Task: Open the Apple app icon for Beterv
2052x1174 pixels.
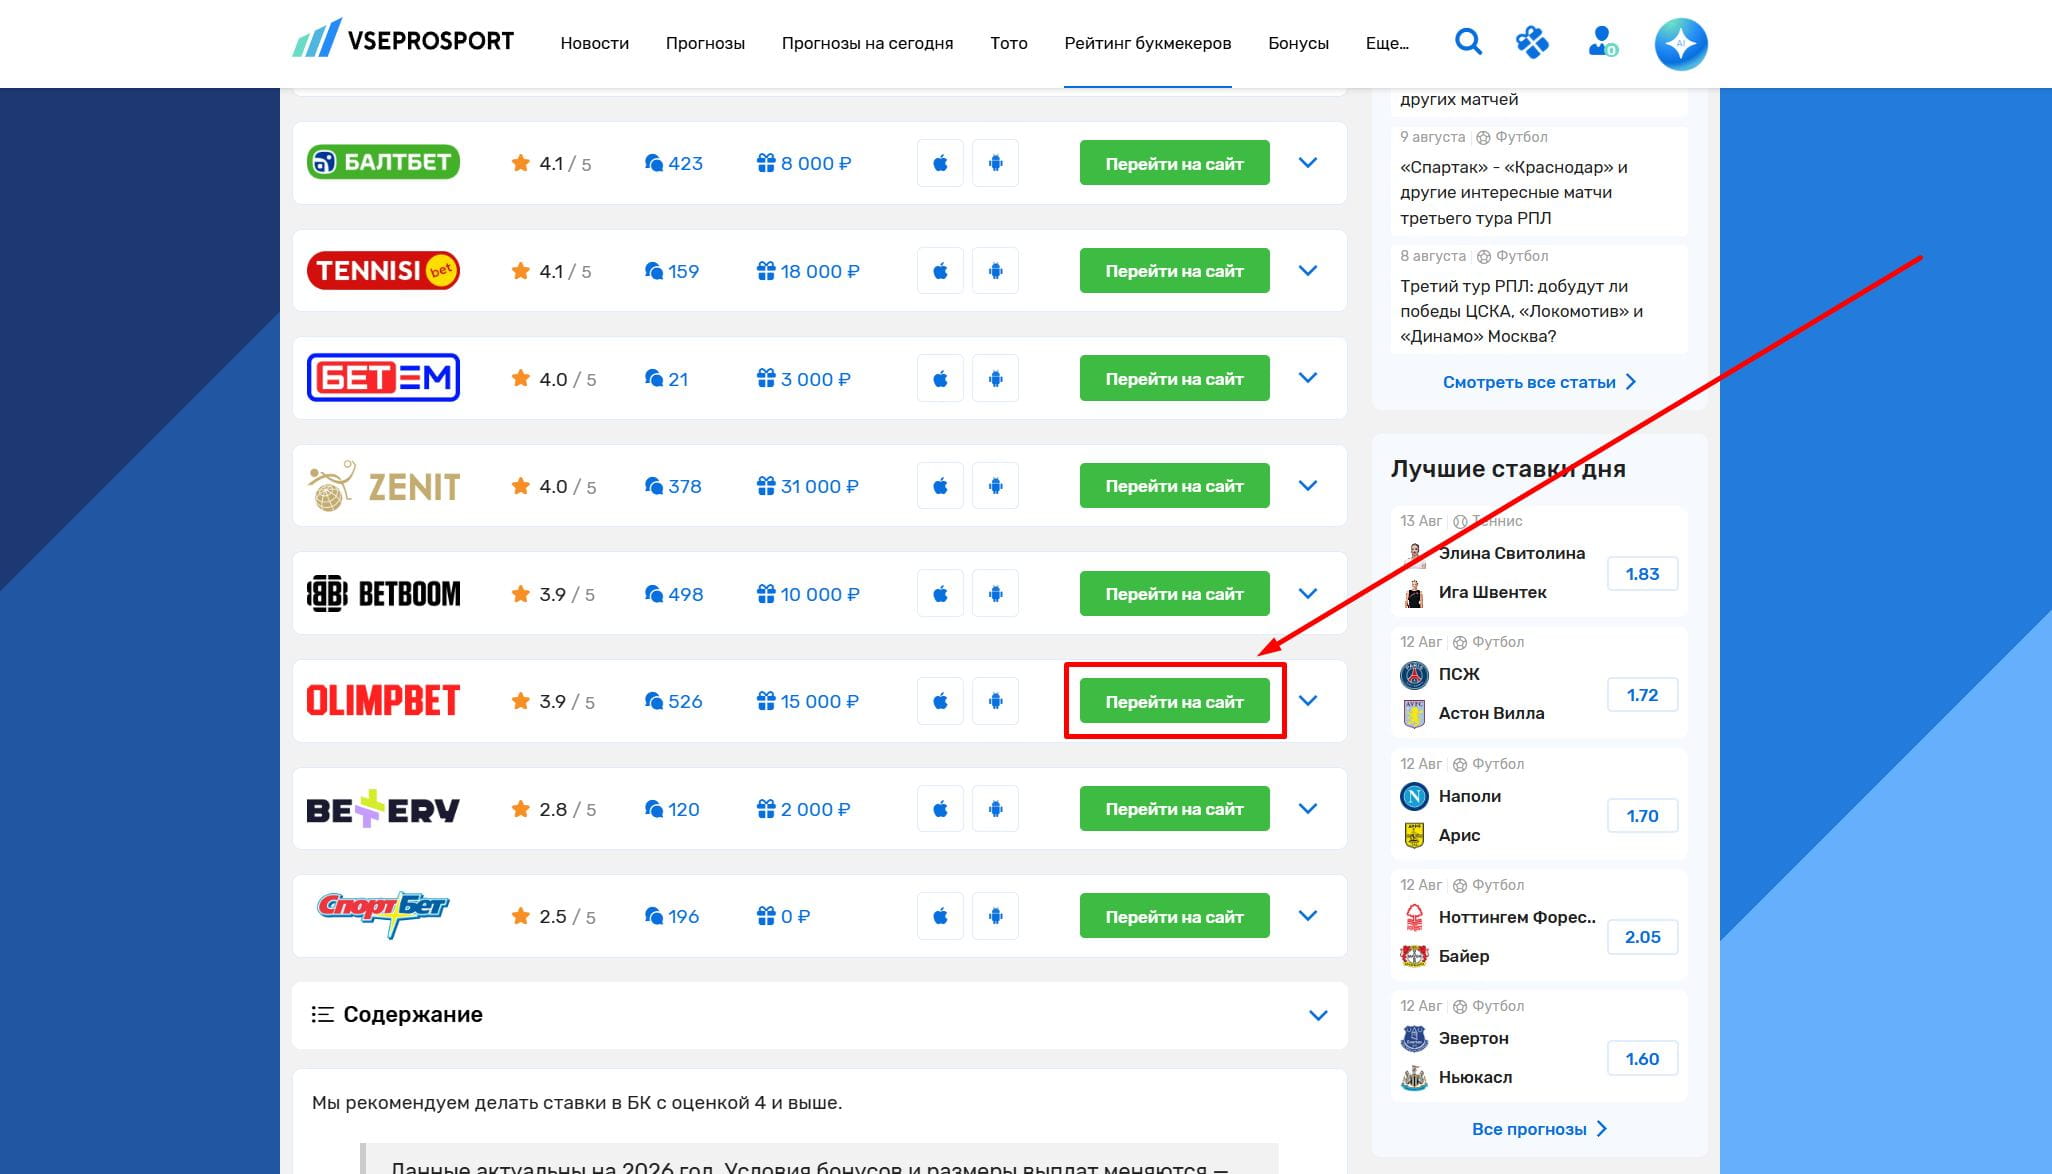Action: pos(940,809)
